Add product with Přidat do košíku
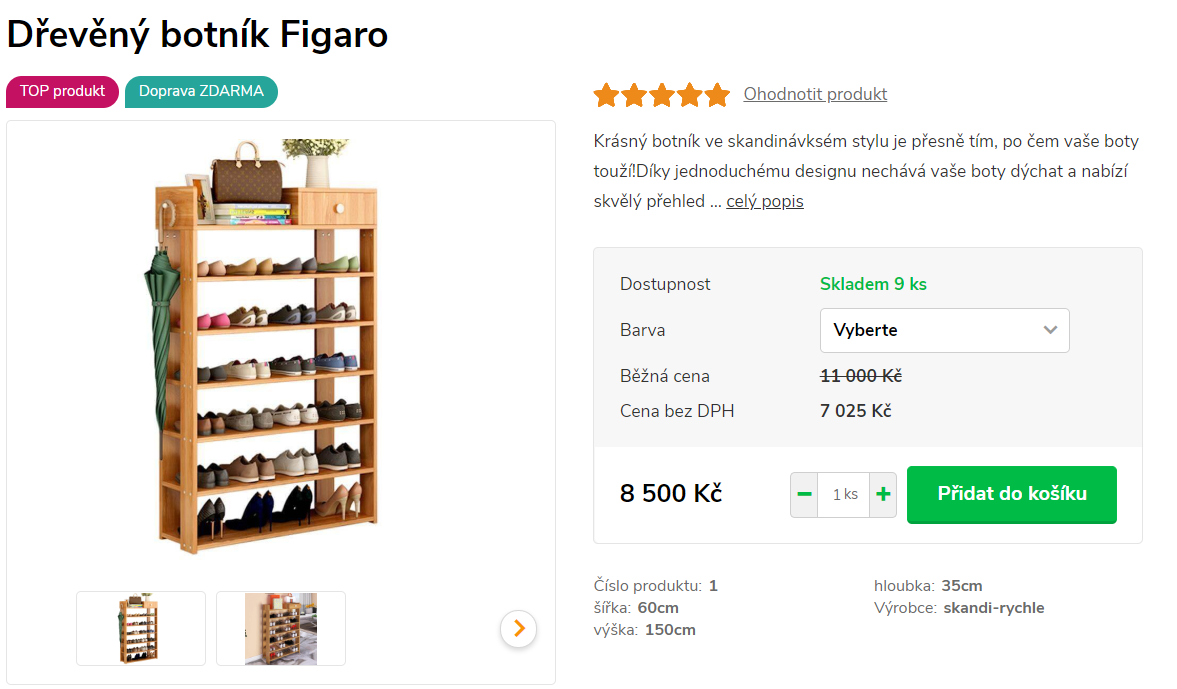 click(1011, 494)
